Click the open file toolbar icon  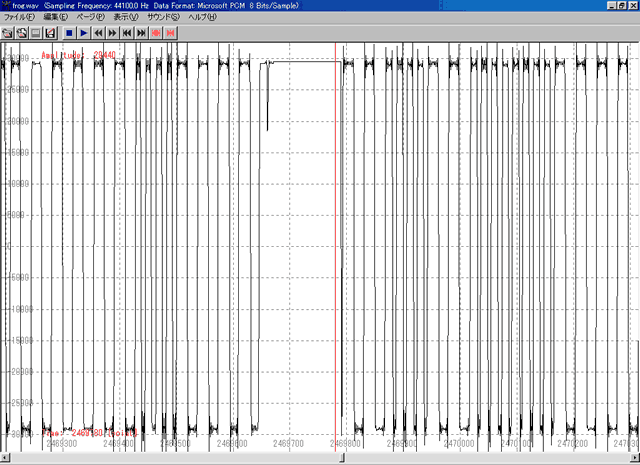coord(7,33)
